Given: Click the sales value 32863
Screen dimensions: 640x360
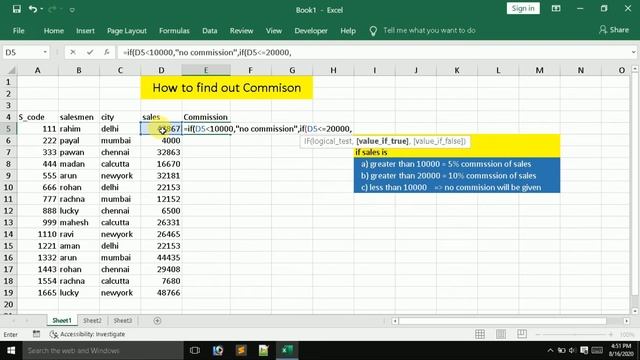Looking at the screenshot, I should click(x=161, y=152).
